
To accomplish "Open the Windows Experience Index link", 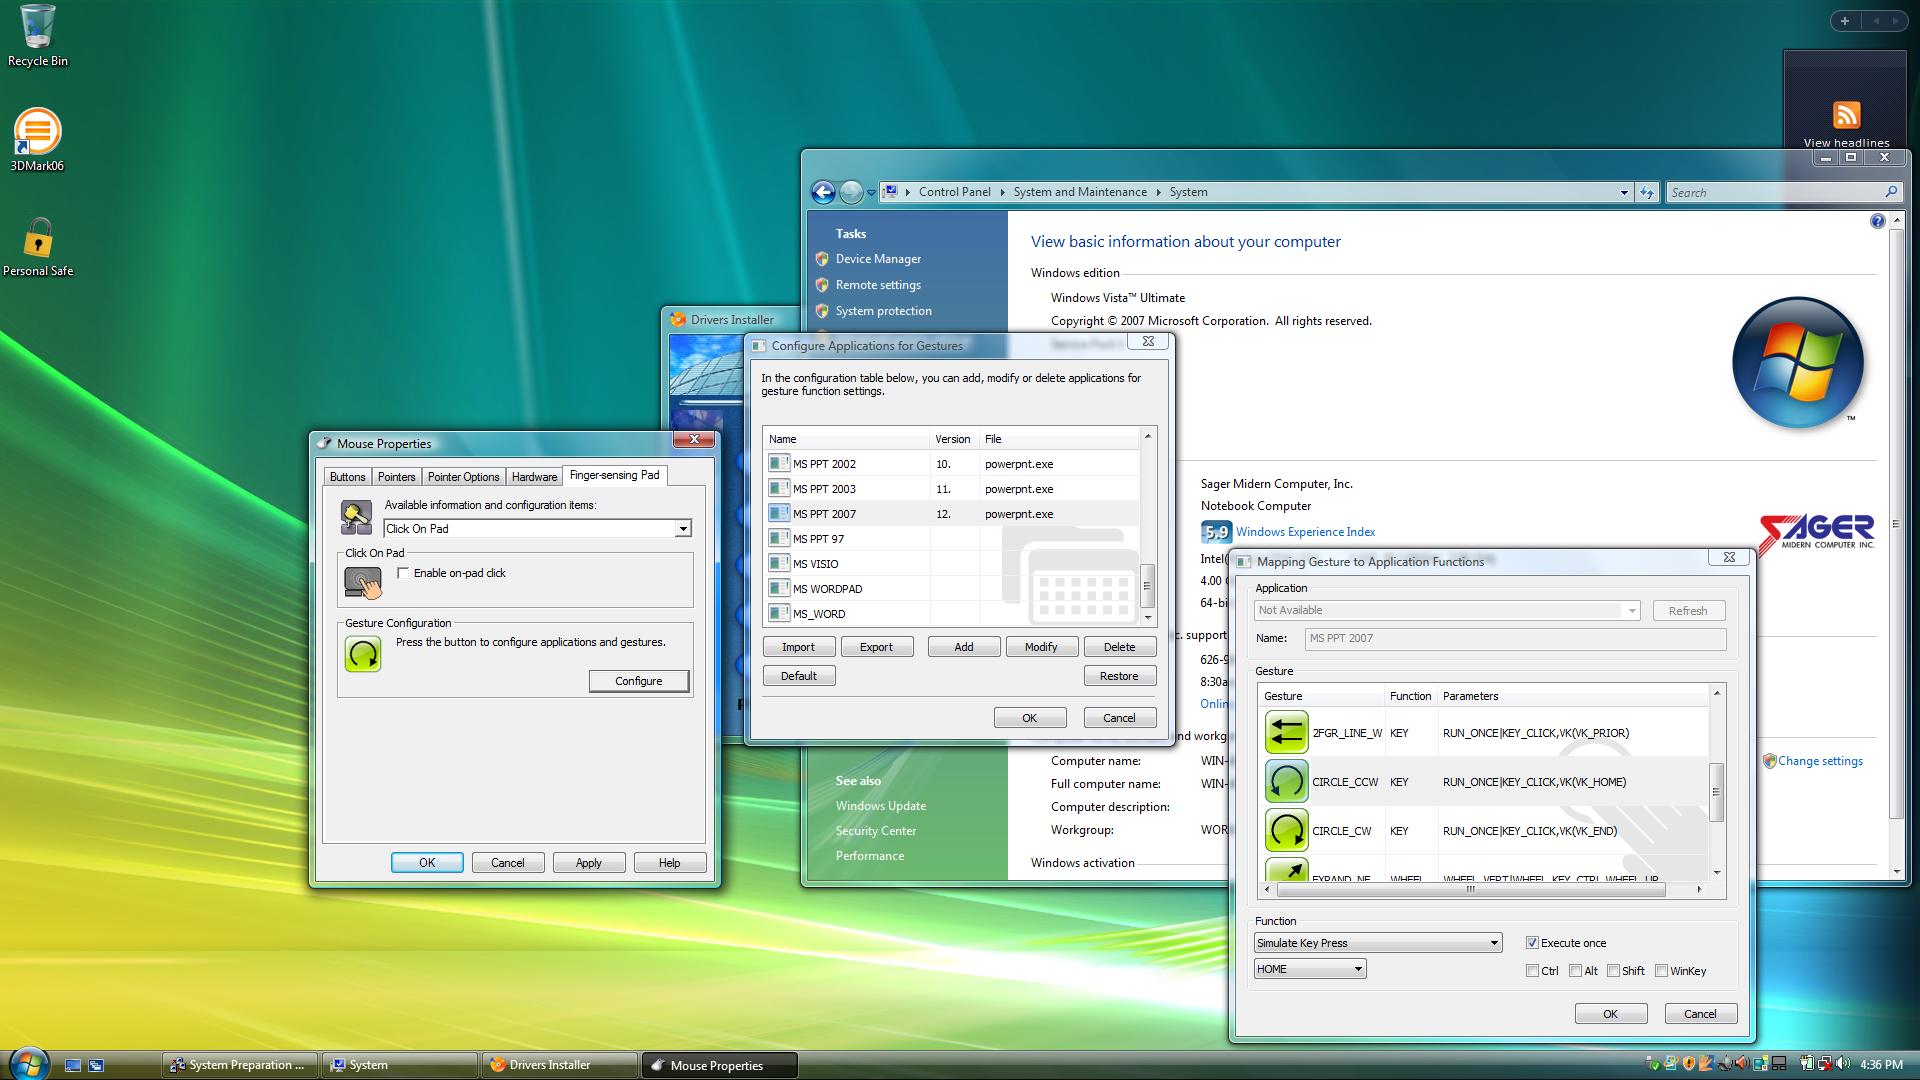I will click(1305, 532).
